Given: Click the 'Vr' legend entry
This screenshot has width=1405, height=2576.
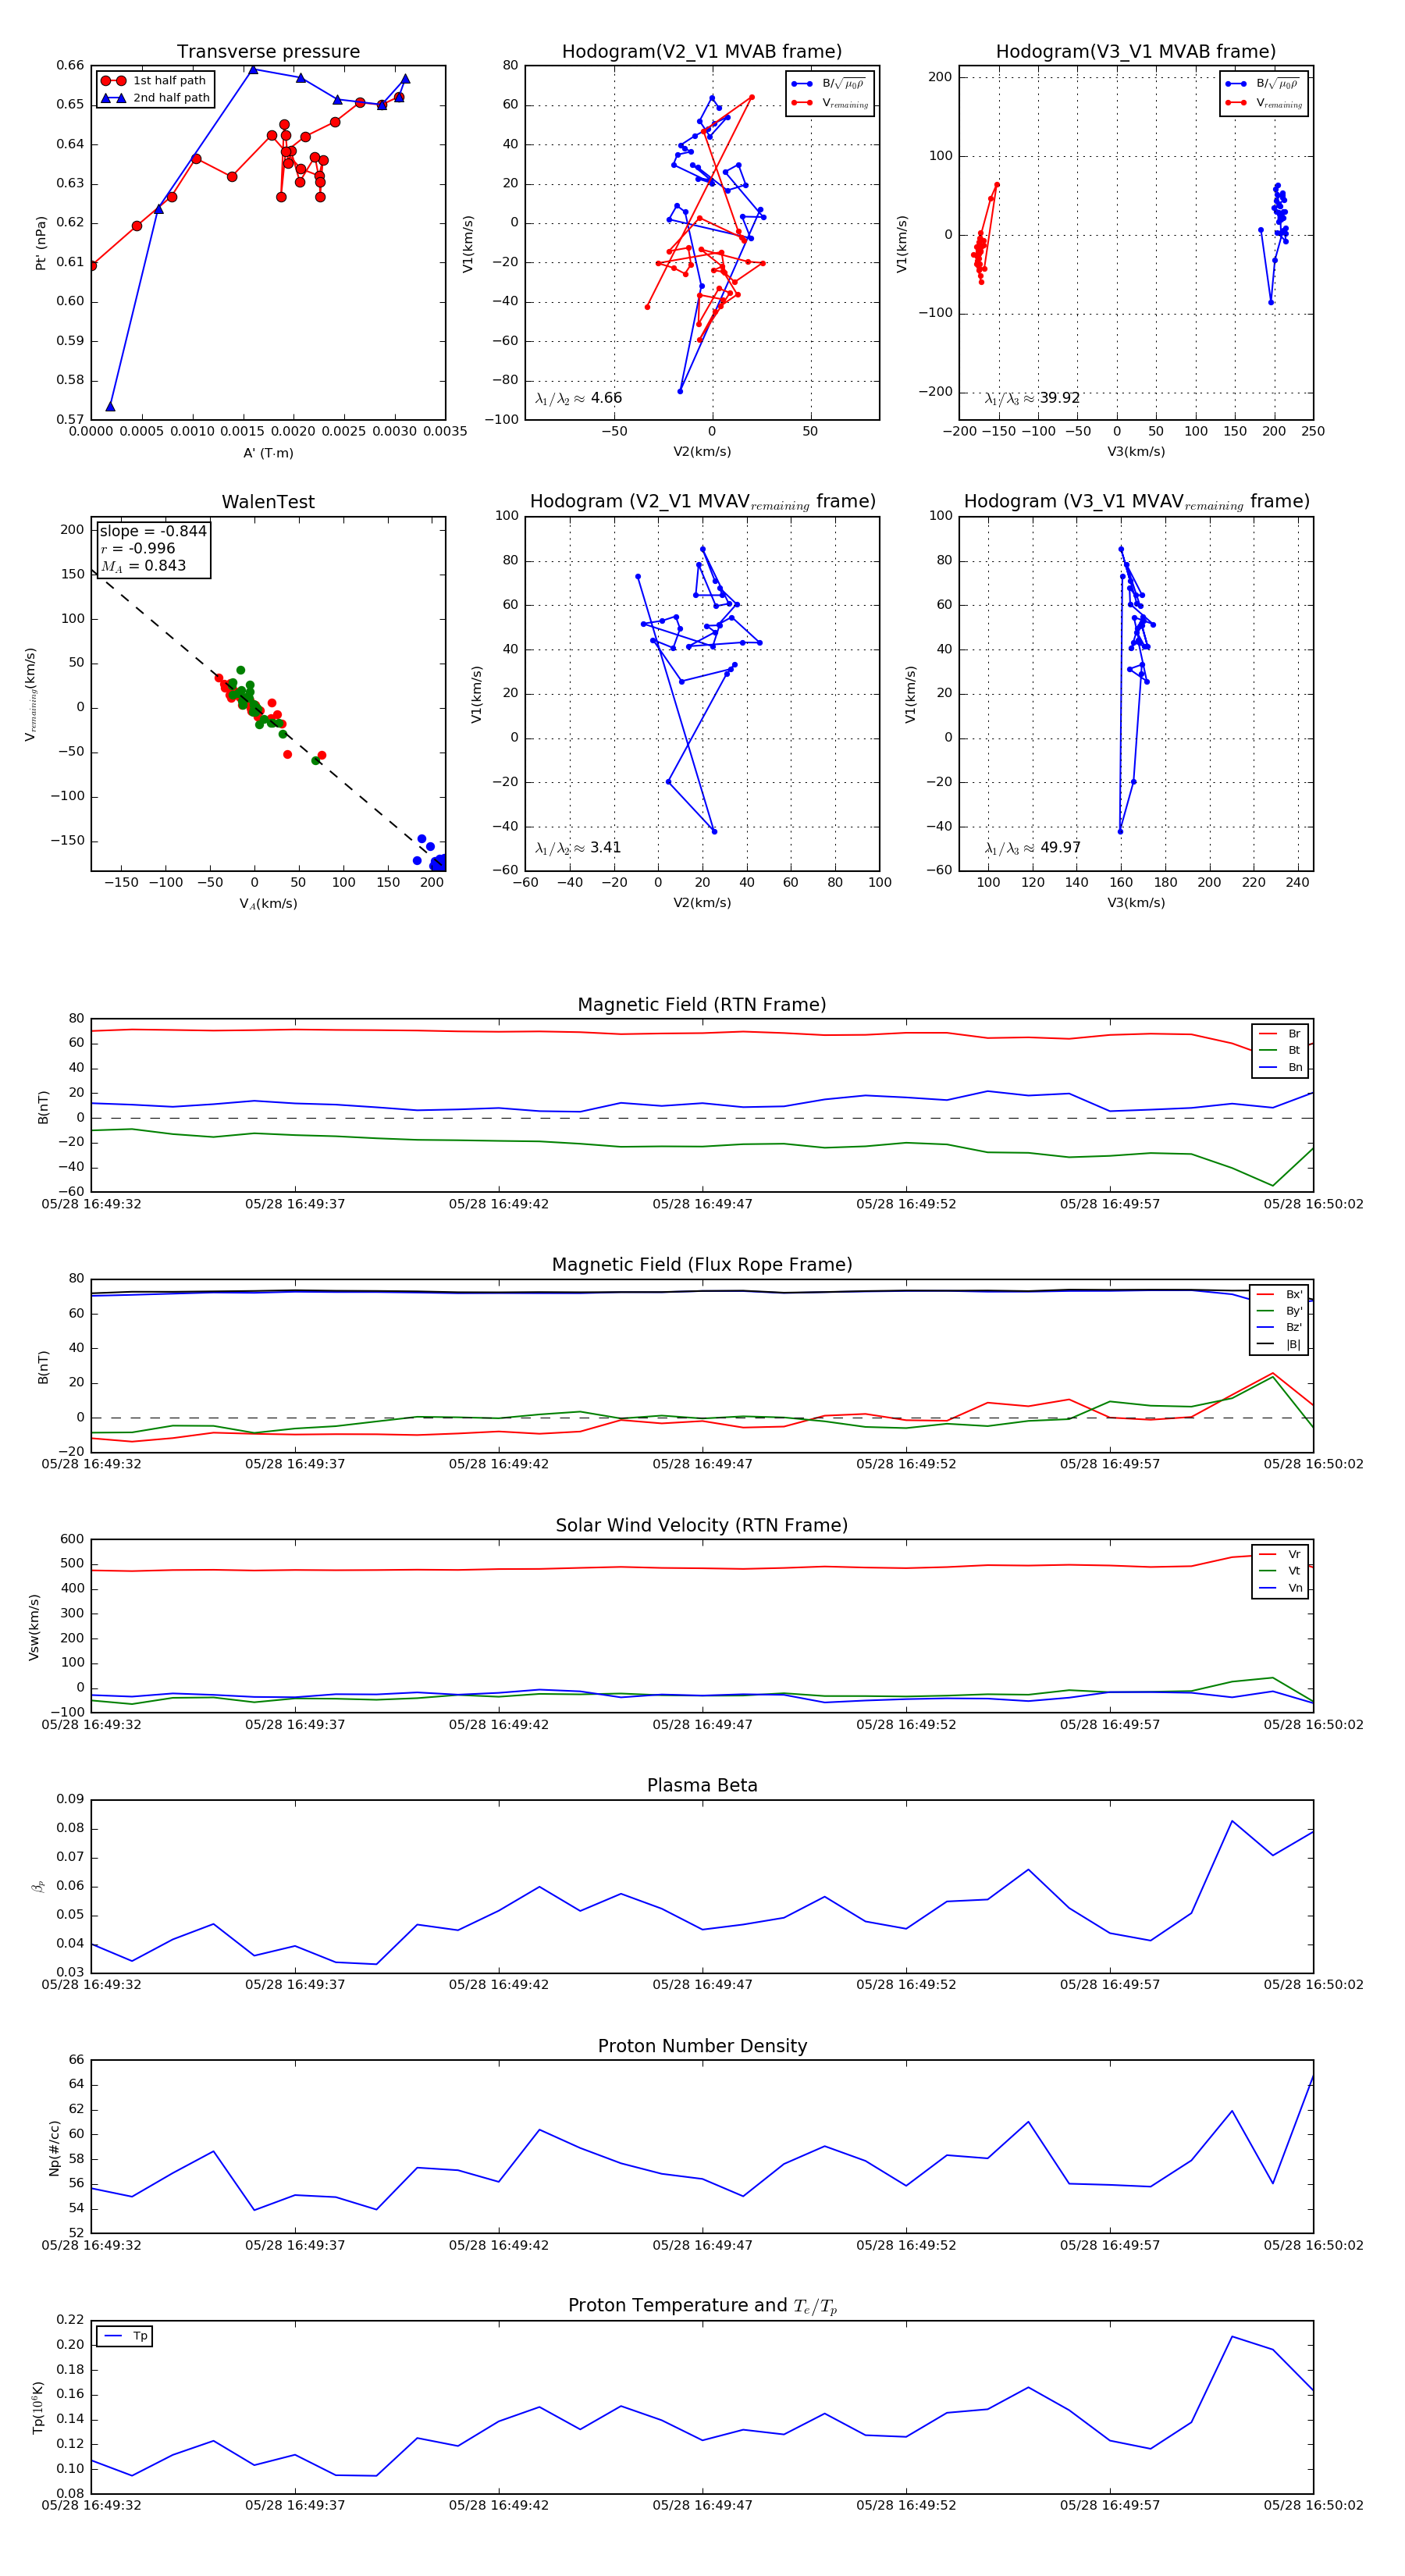Looking at the screenshot, I should (x=1281, y=1554).
